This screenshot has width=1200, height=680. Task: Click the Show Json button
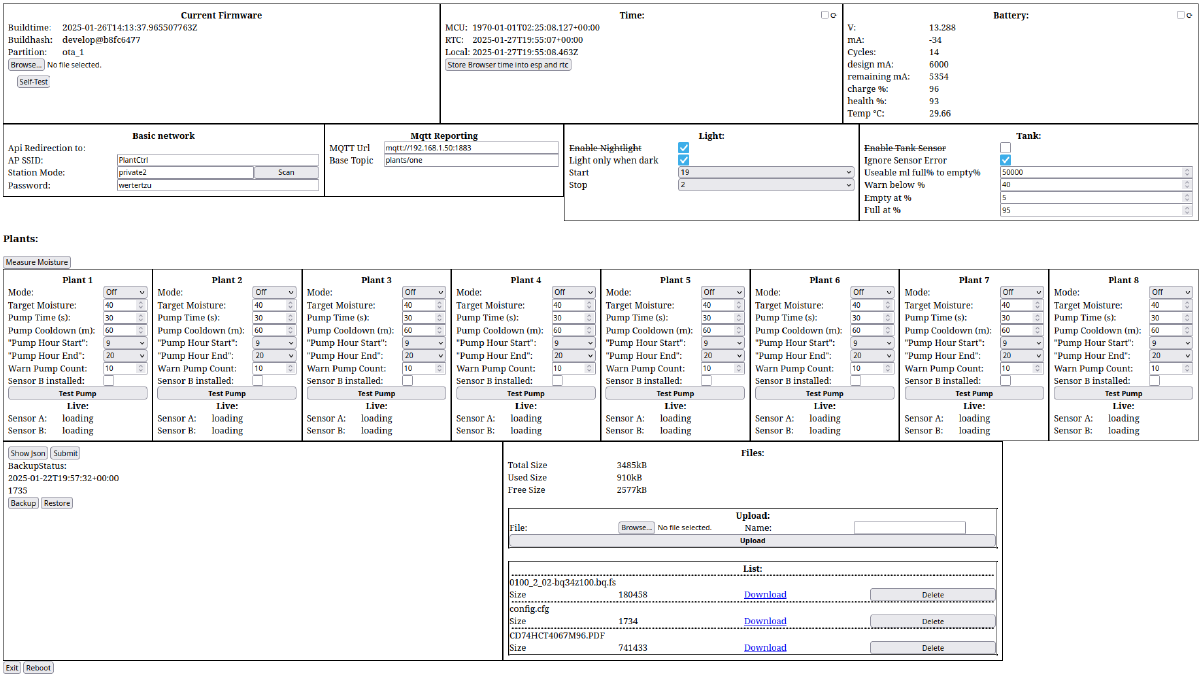click(x=27, y=453)
